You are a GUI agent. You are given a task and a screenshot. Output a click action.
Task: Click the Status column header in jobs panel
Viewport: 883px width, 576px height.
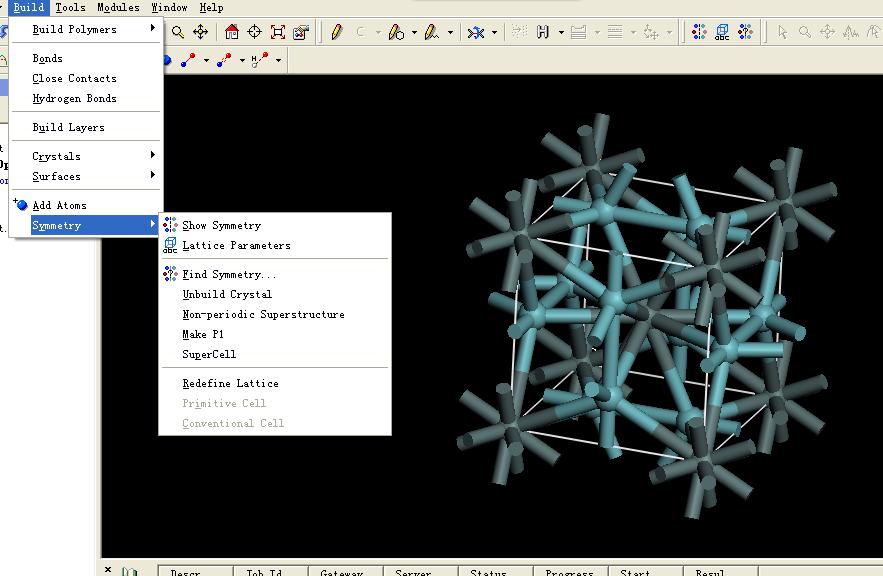[489, 572]
